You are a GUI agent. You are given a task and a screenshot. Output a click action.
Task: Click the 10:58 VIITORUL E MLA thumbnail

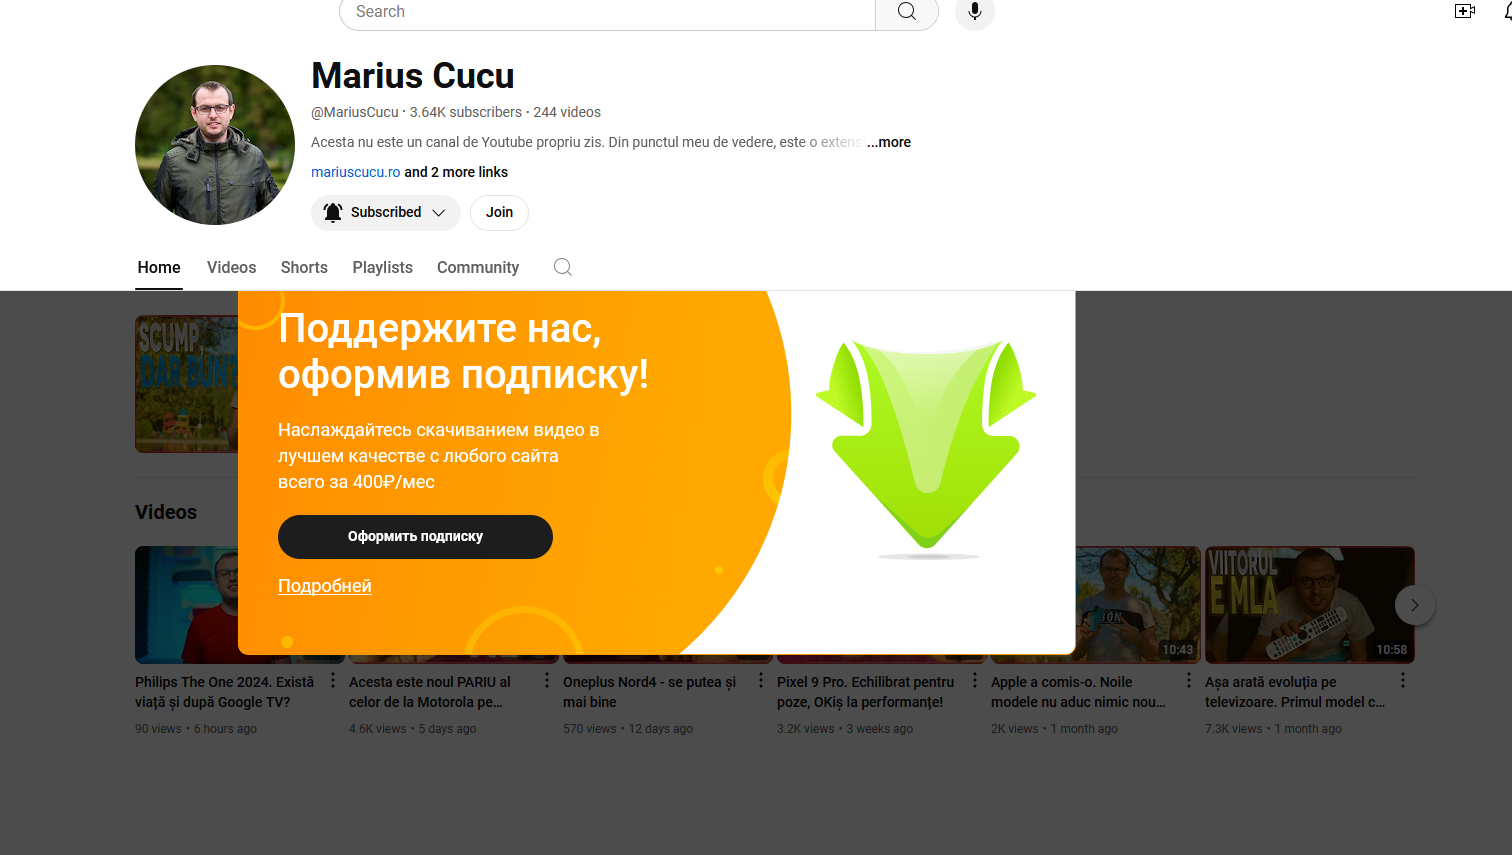click(1310, 604)
